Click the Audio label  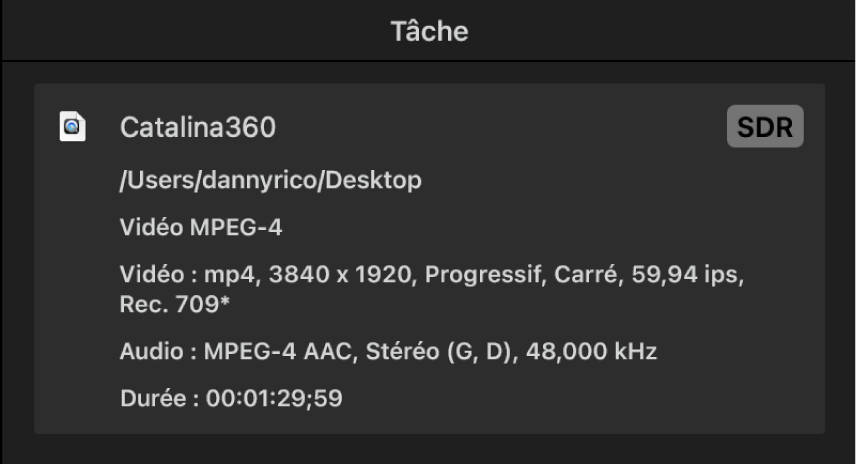[x=152, y=351]
